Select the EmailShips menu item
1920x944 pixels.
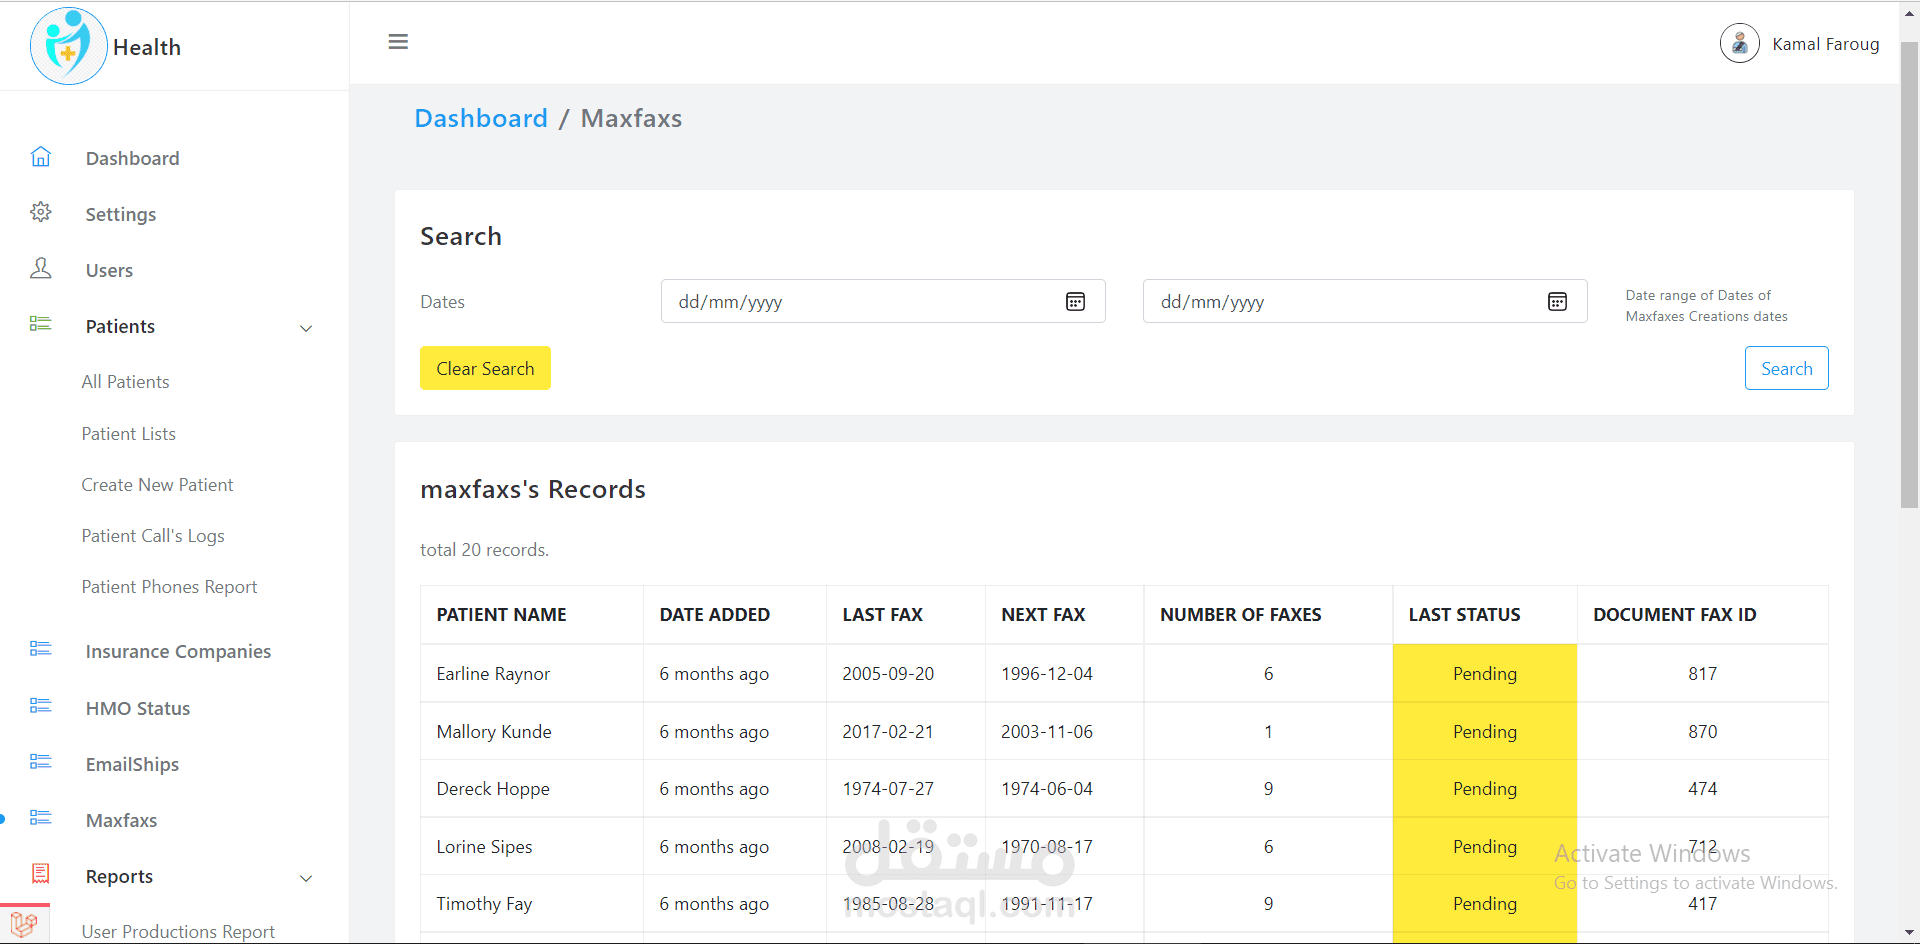point(132,764)
